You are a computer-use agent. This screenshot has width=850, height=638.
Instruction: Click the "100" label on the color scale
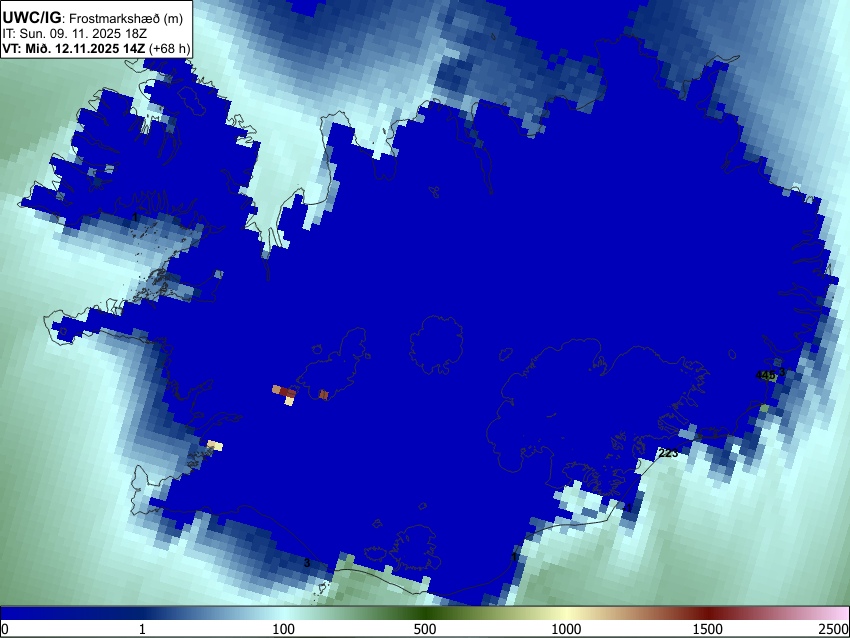click(x=283, y=629)
